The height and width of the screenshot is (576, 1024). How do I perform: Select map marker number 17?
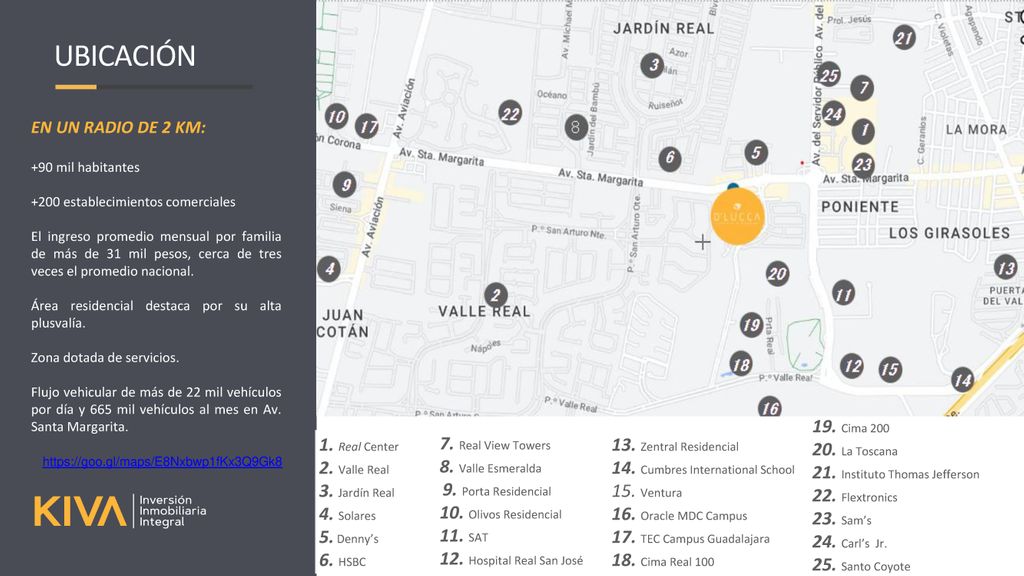pyautogui.click(x=367, y=126)
